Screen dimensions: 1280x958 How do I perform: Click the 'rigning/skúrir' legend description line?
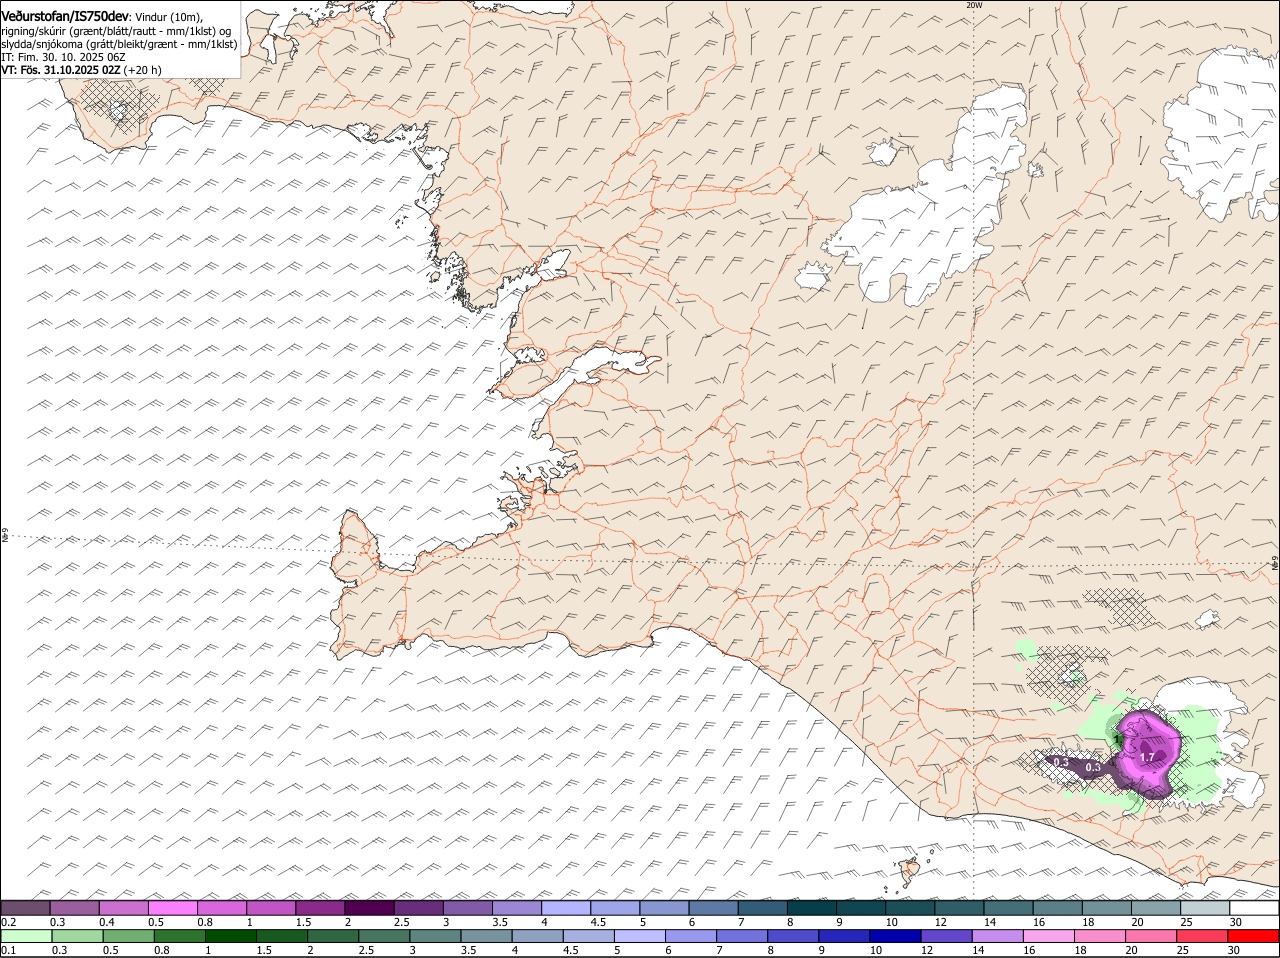[x=116, y=31]
